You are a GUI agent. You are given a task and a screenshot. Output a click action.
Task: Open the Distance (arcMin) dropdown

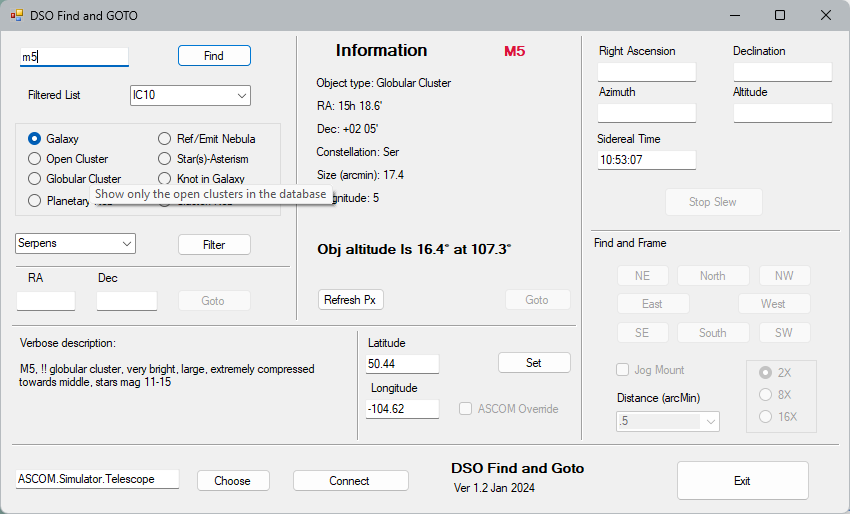click(668, 421)
